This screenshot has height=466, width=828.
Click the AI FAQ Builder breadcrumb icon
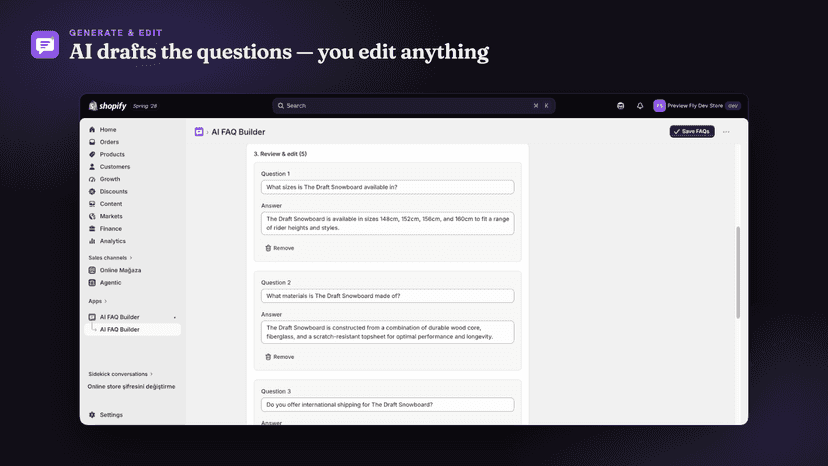199,132
